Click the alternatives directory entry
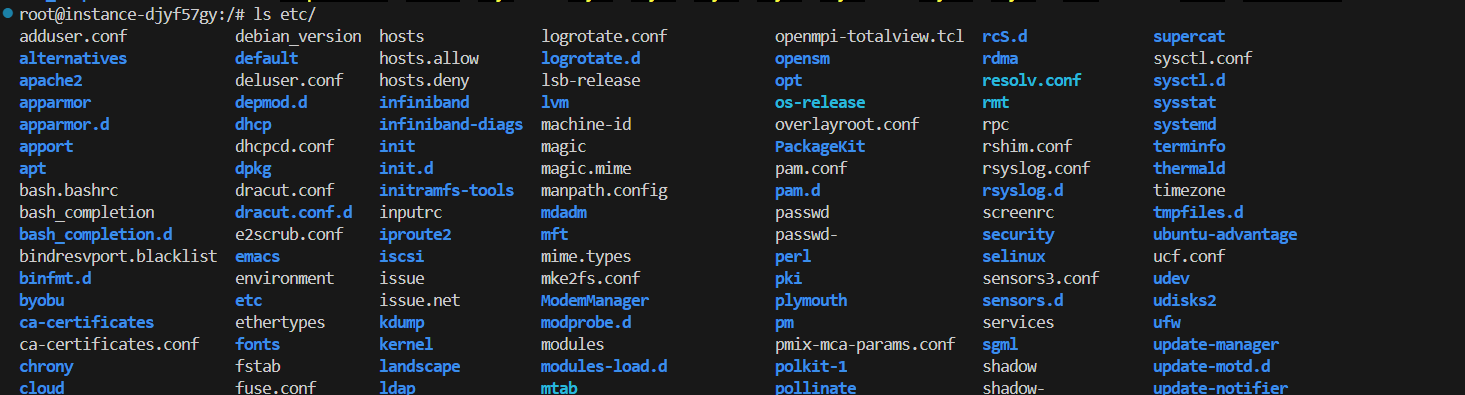This screenshot has width=1465, height=395. coord(73,58)
